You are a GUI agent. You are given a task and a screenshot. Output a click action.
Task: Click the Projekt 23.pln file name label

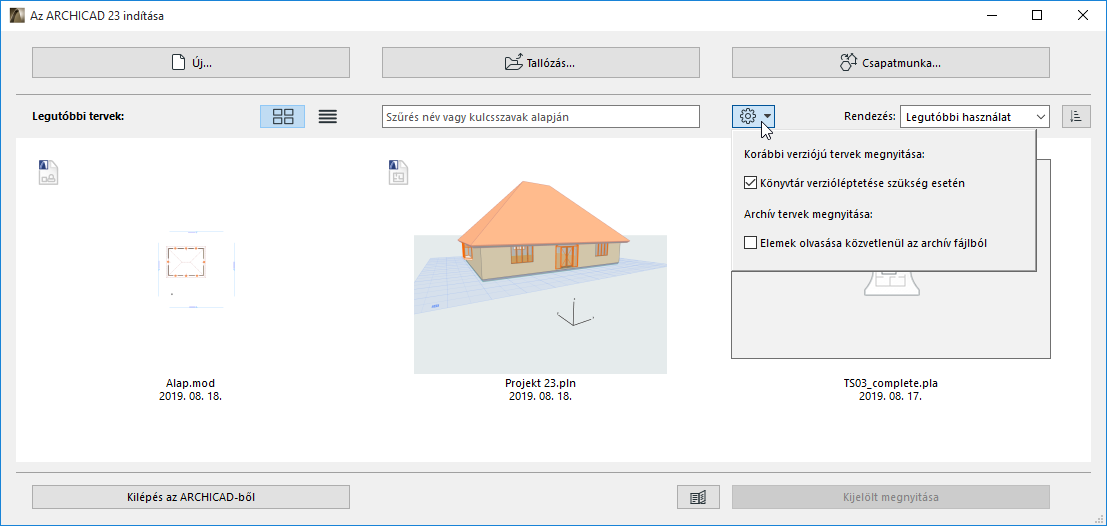(540, 384)
